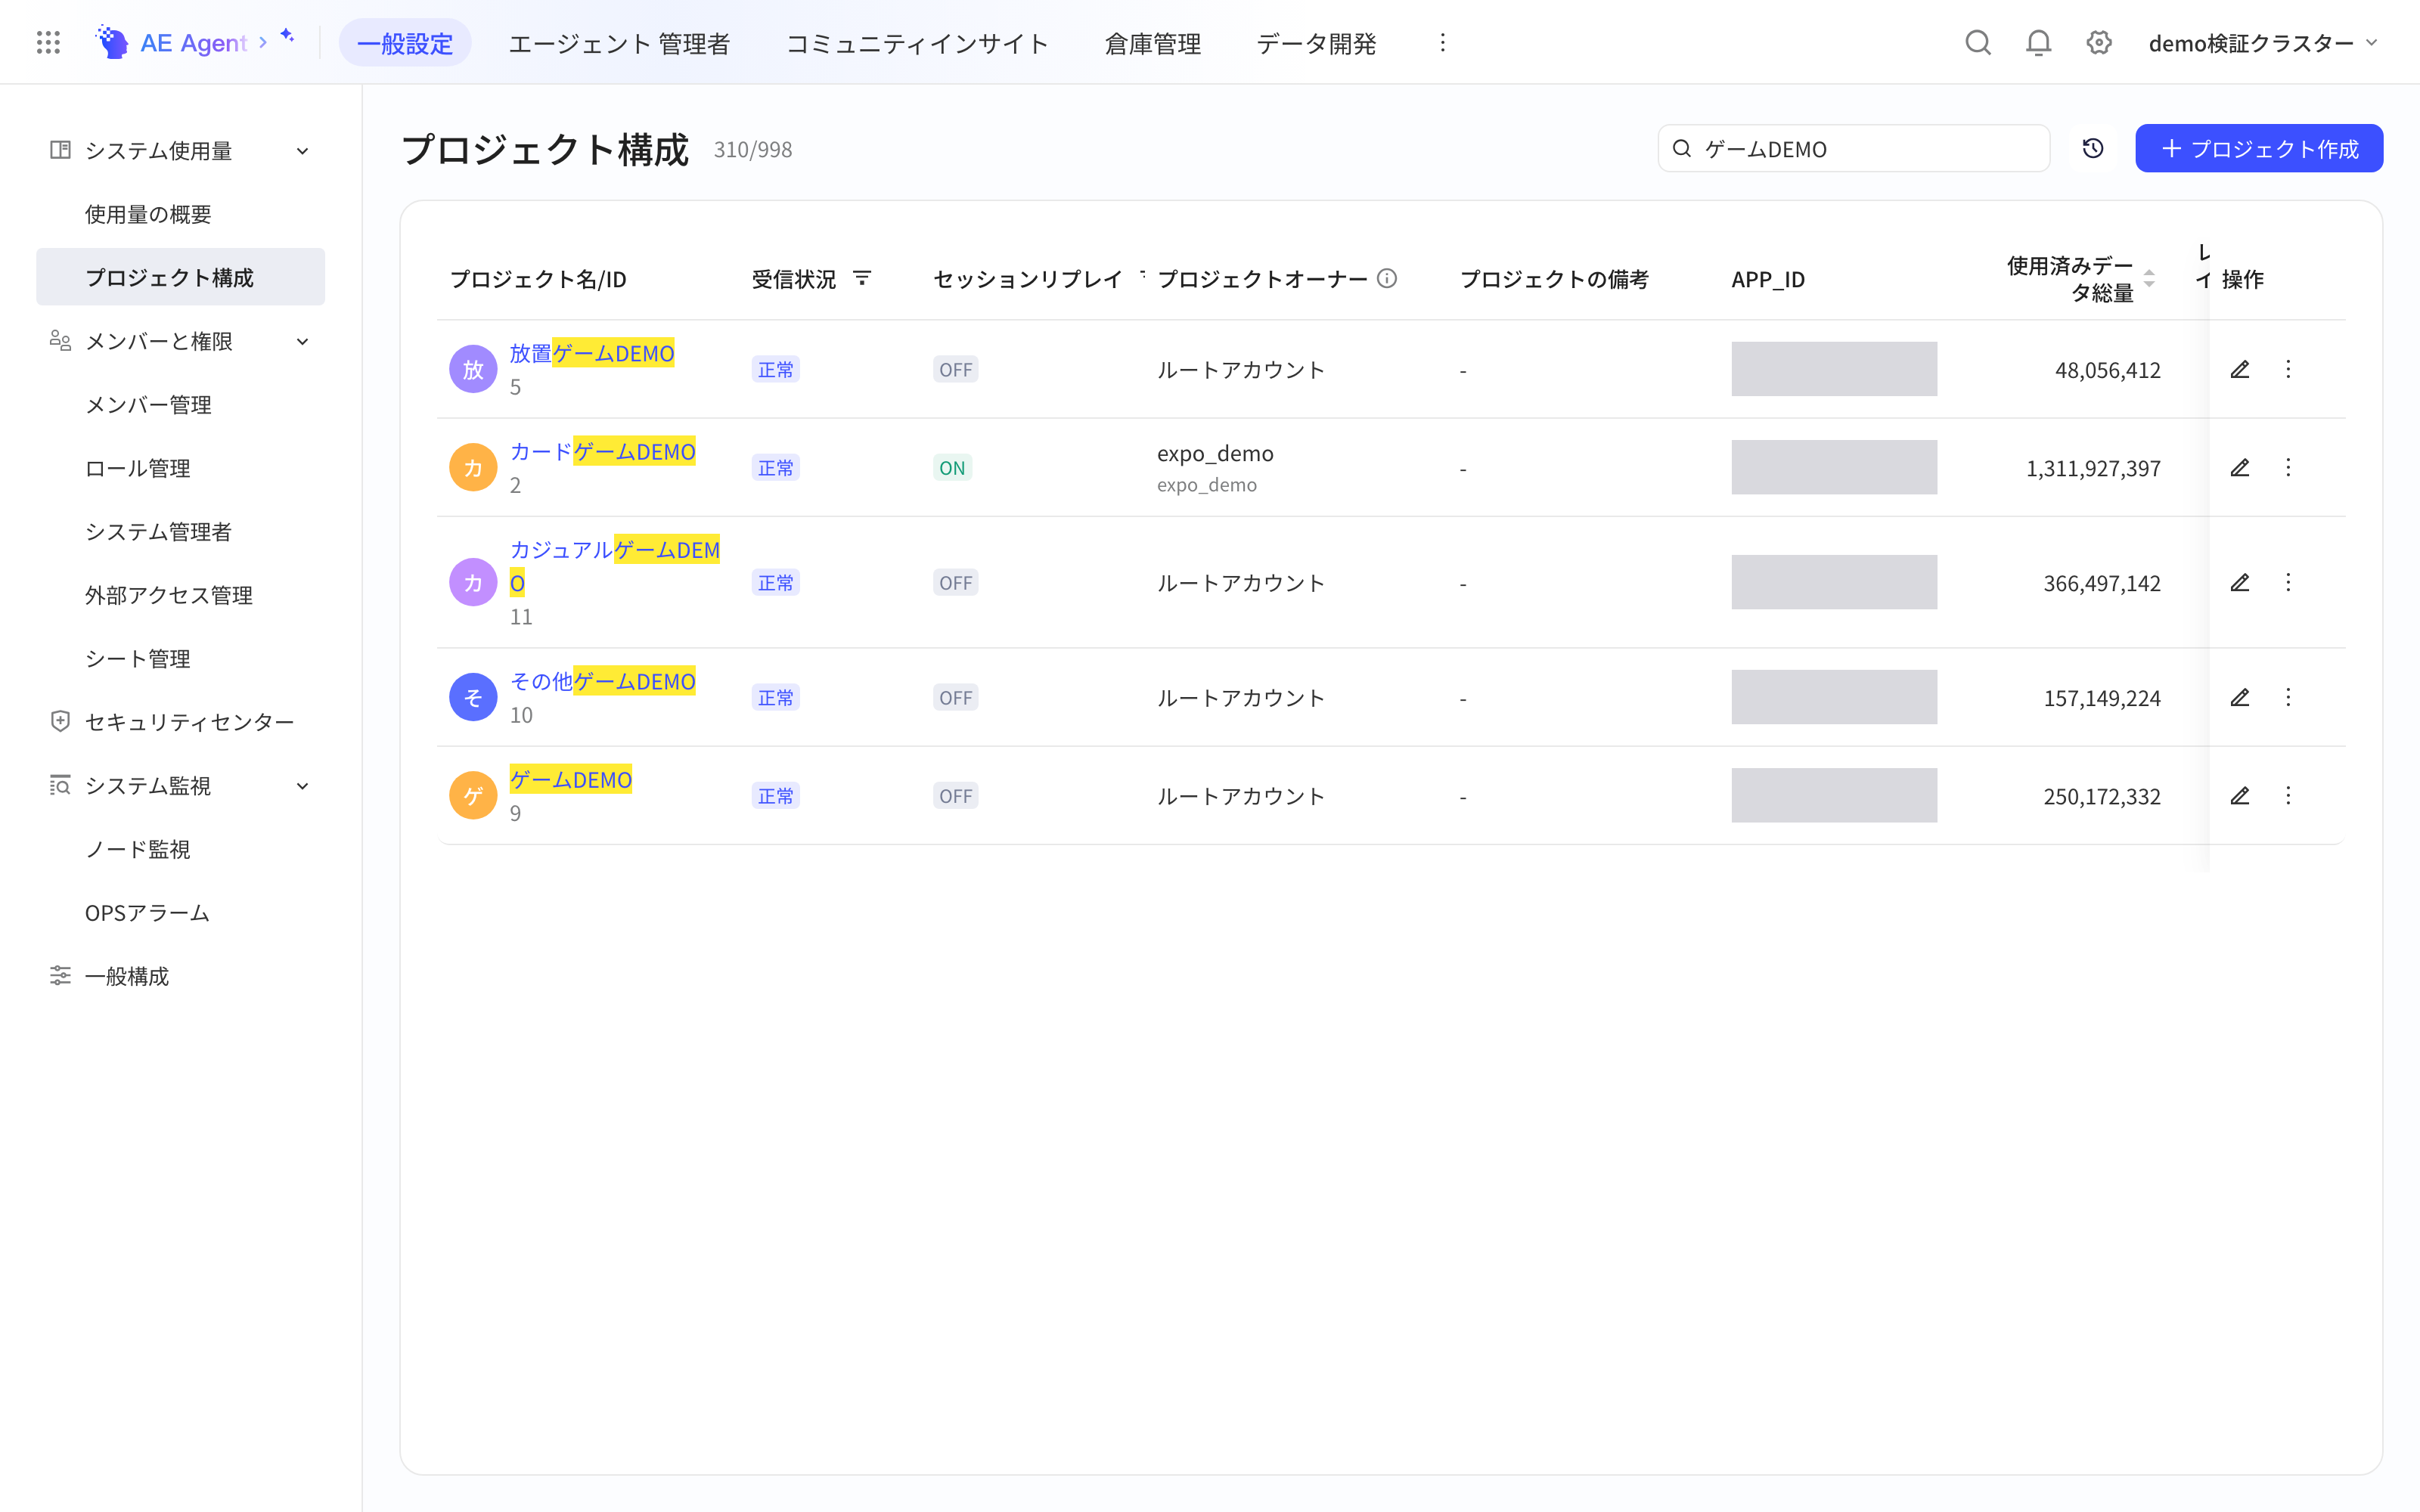Edit the 放置ゲームDEMO project
Viewport: 2420px width, 1512px height.
(x=2239, y=369)
